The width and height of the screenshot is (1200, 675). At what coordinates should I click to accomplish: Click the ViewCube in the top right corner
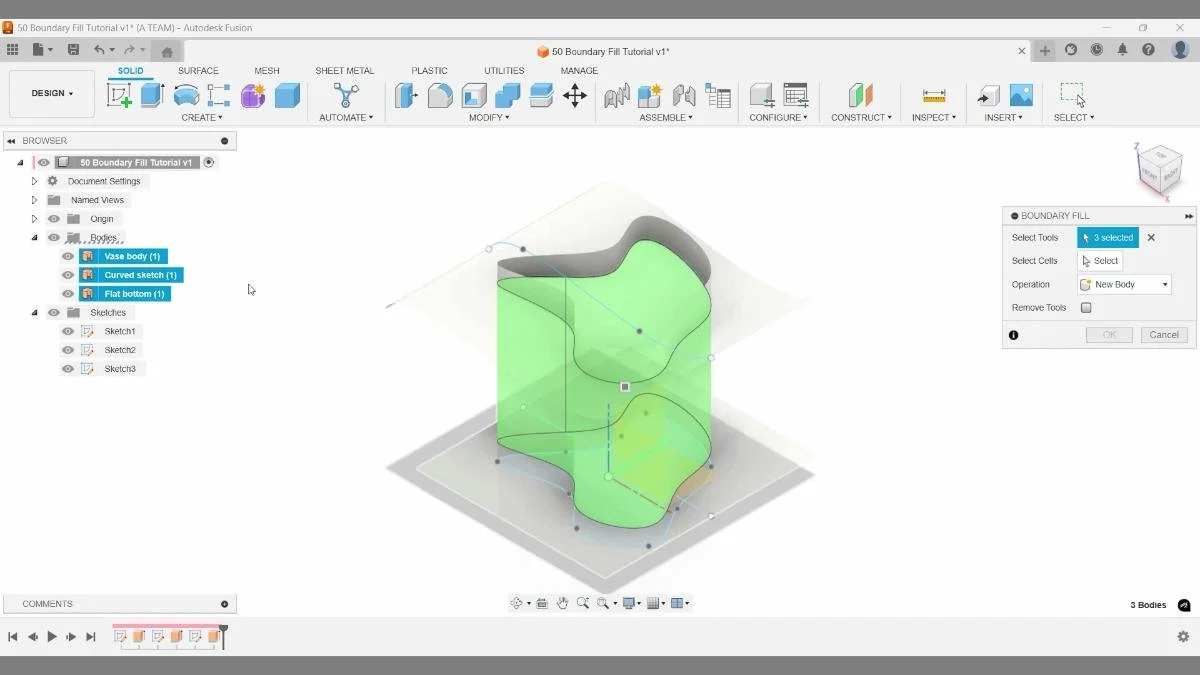click(1160, 170)
